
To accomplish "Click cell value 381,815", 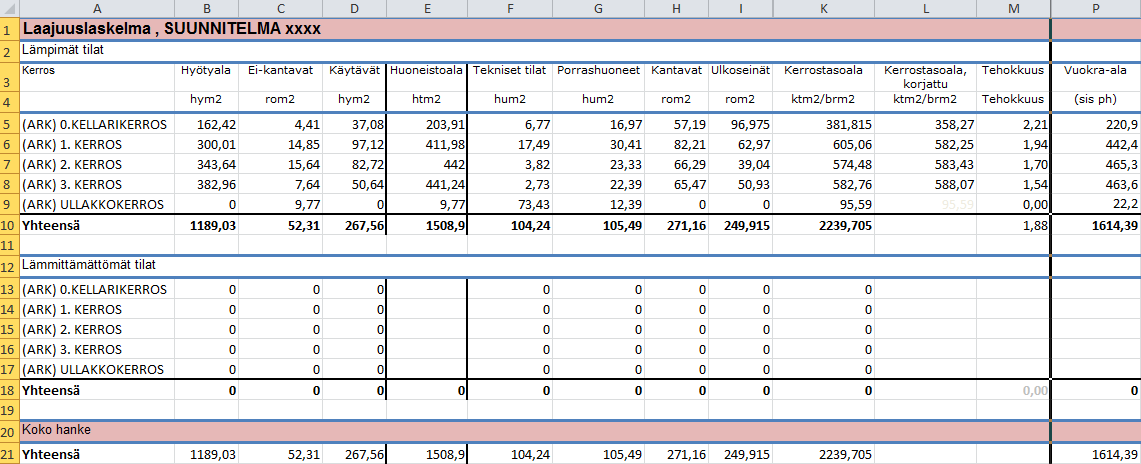I will pyautogui.click(x=823, y=124).
